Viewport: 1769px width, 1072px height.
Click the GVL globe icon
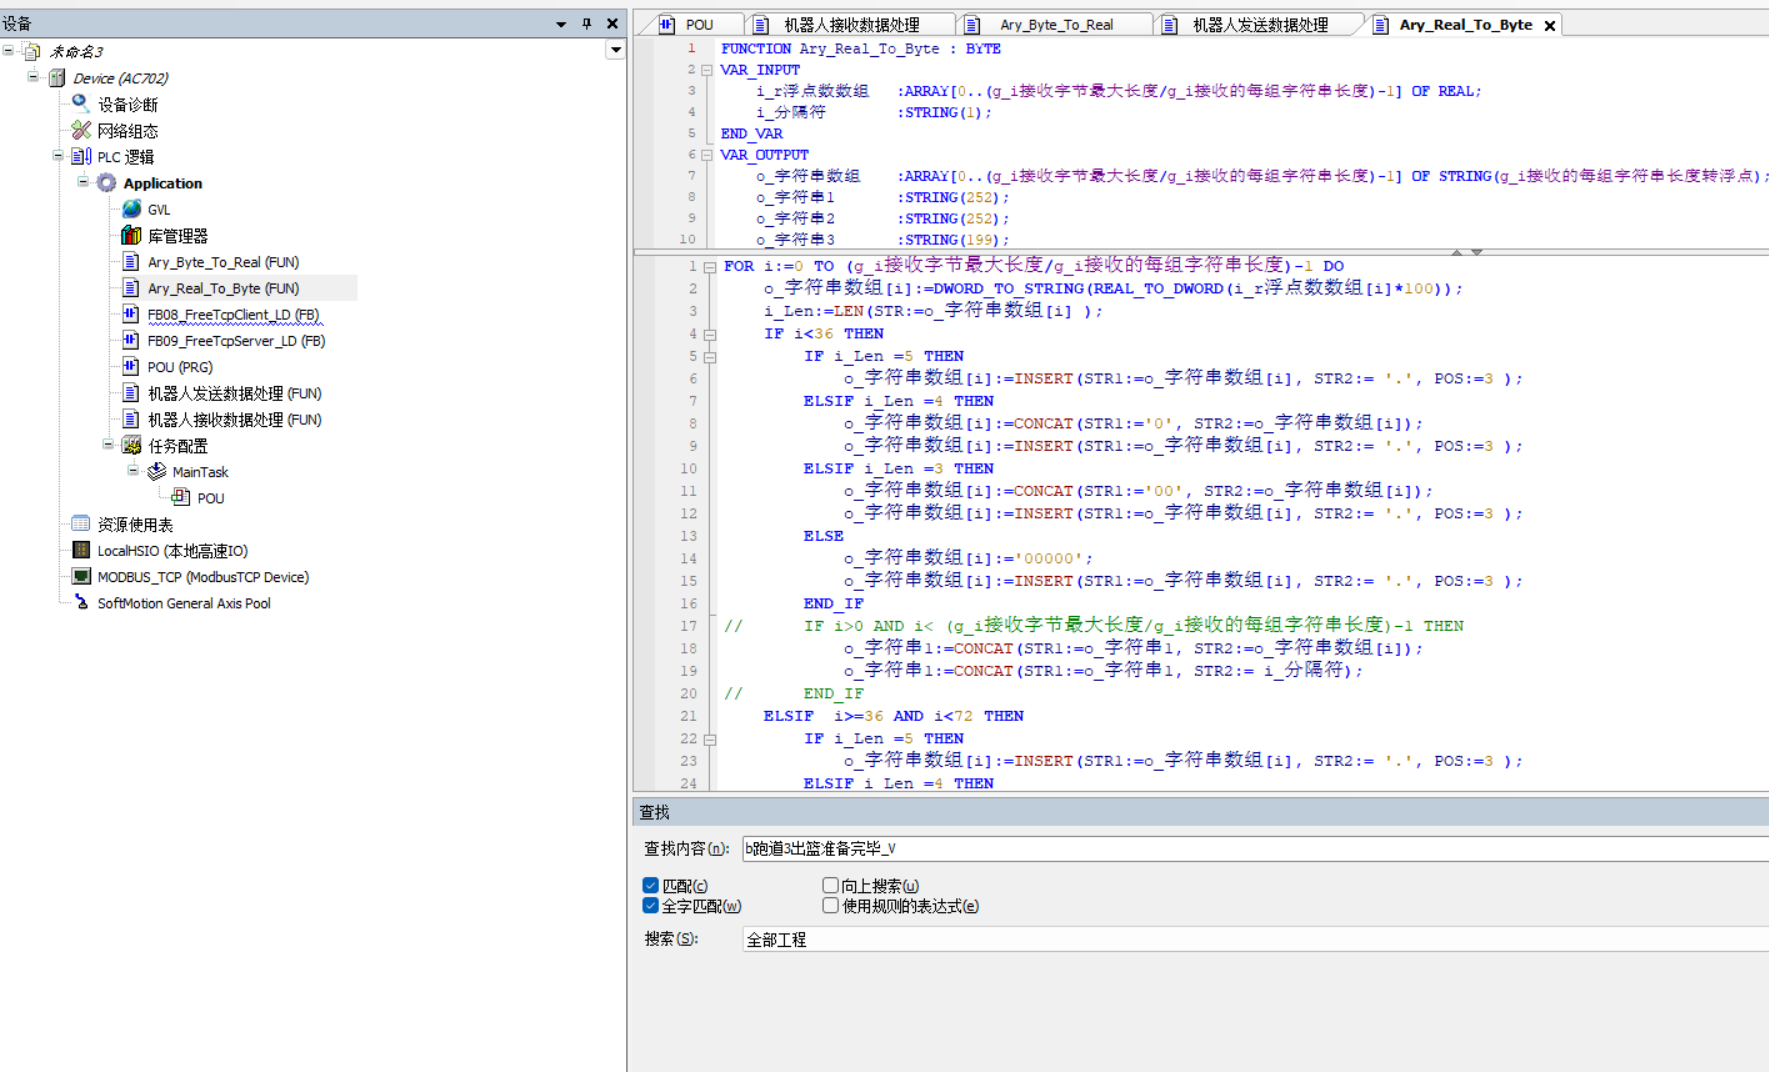[x=132, y=209]
